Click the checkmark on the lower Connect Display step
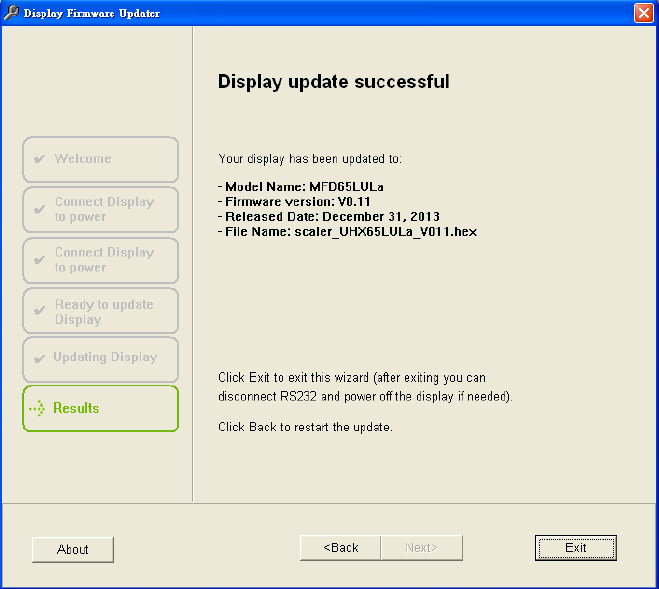 coord(39,260)
